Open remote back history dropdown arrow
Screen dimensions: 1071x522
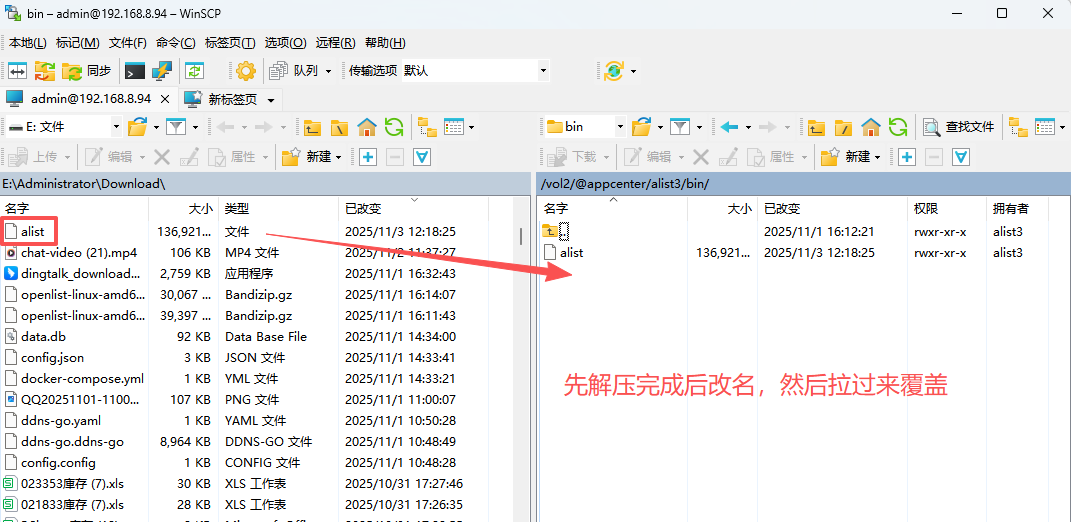point(749,127)
